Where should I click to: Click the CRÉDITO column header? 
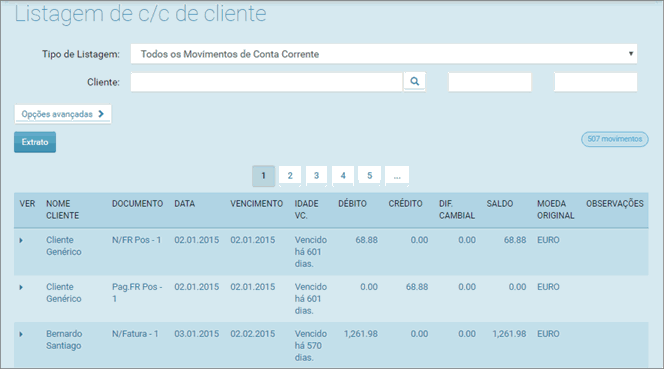pos(405,204)
